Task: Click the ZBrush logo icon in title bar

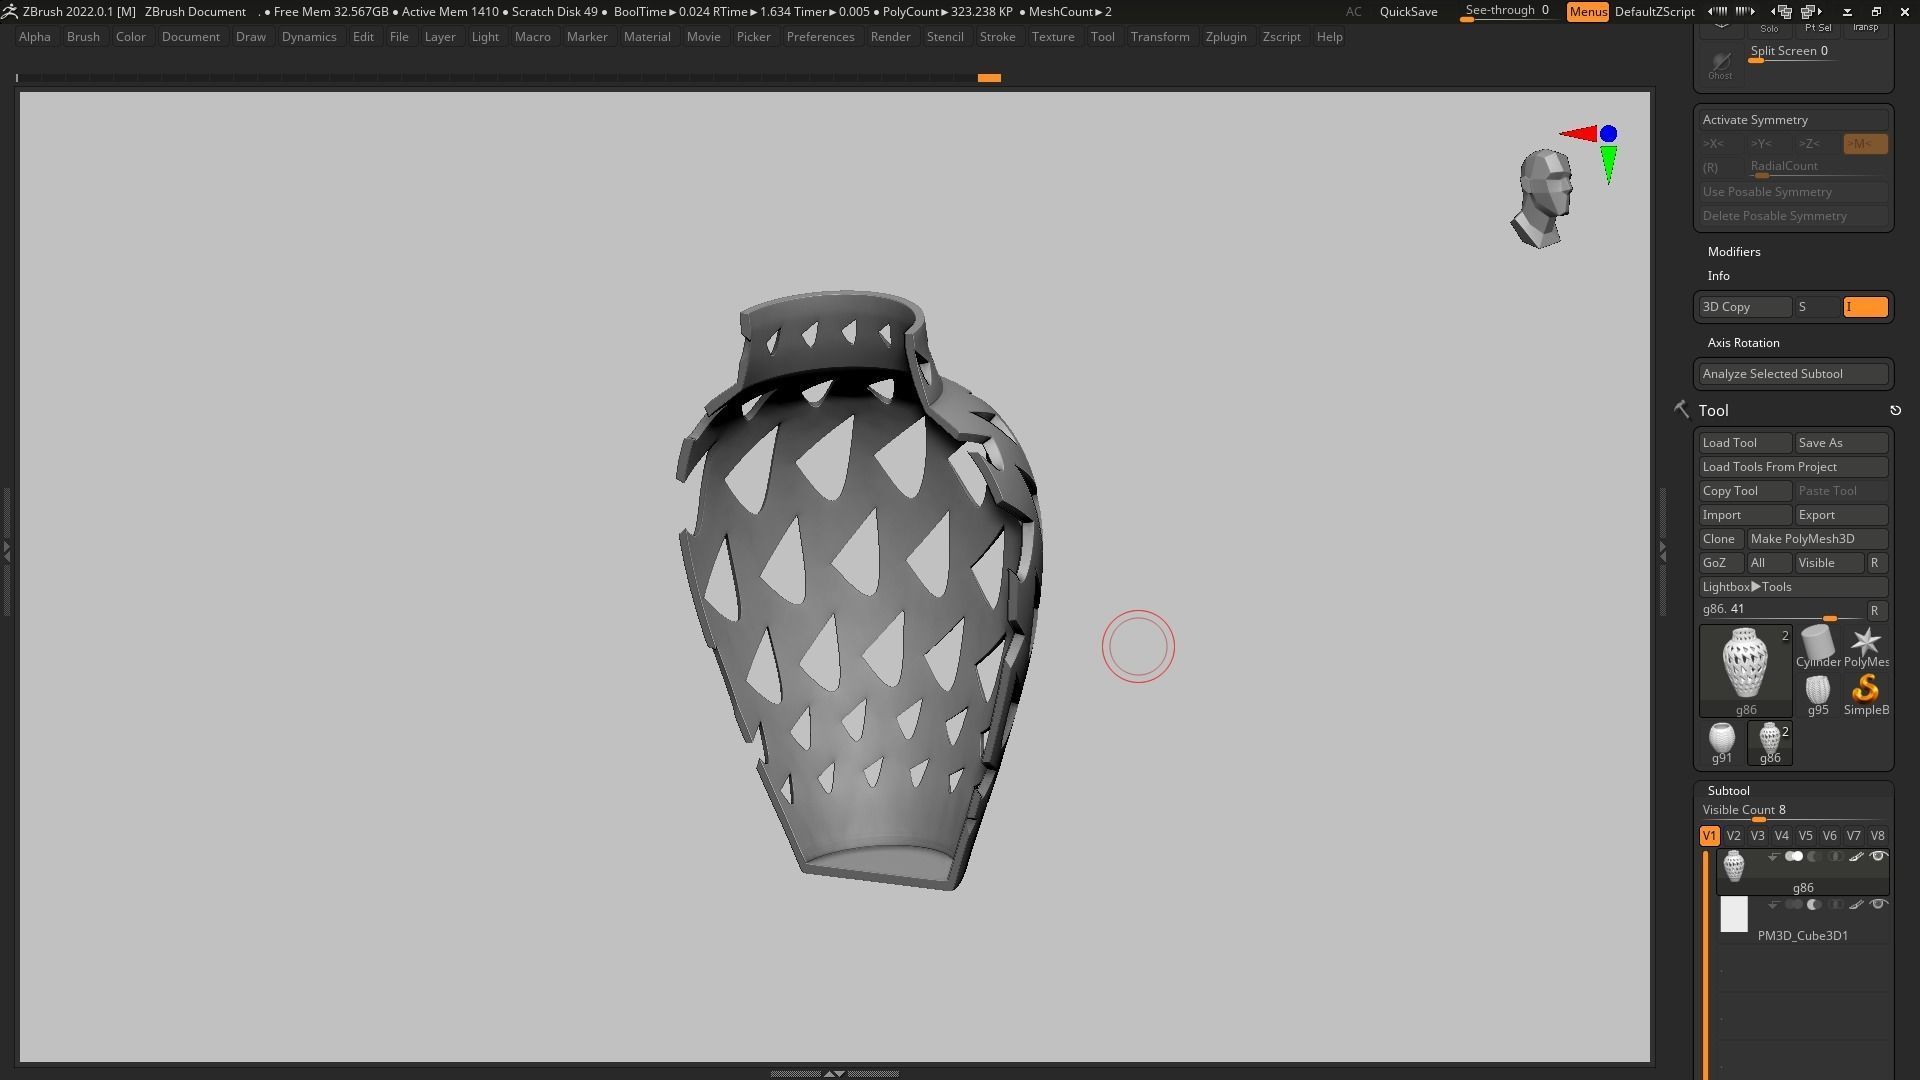Action: click(x=9, y=11)
